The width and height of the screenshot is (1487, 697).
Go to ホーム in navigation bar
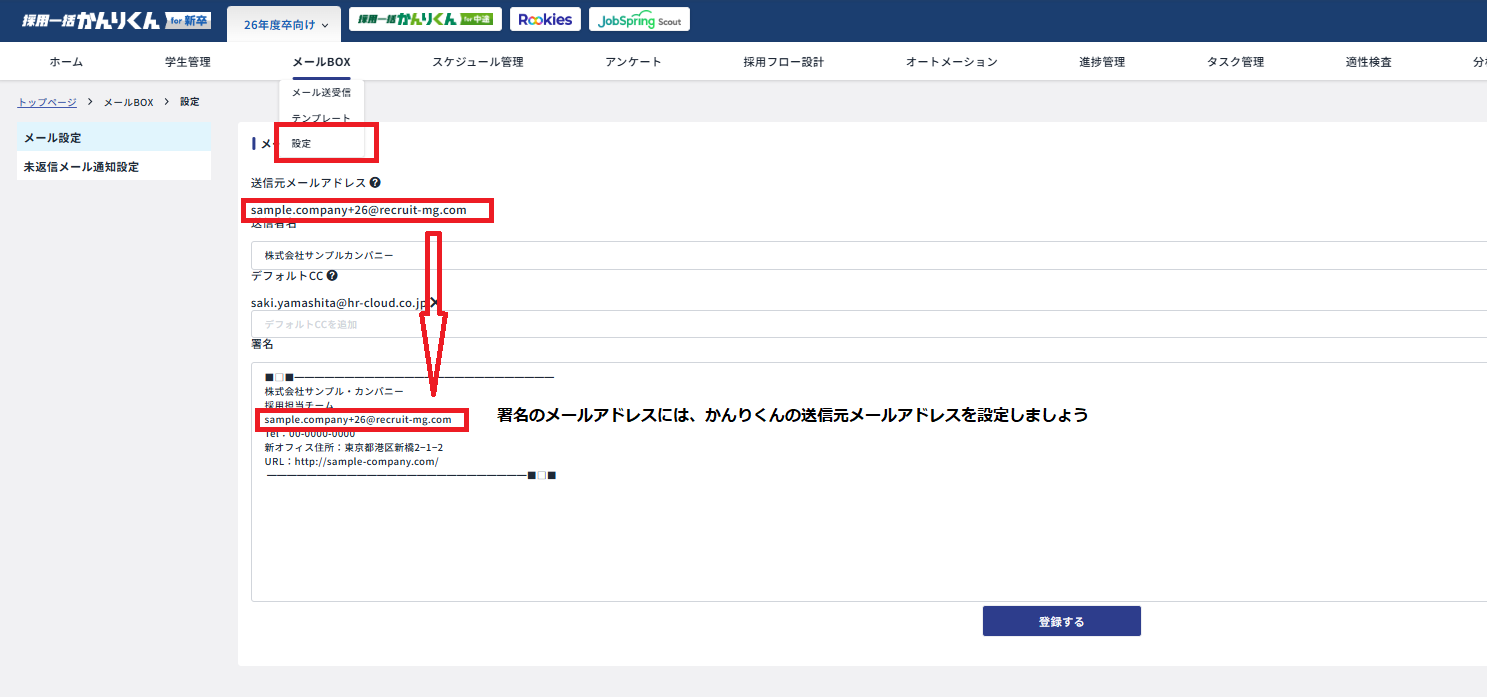coord(66,62)
